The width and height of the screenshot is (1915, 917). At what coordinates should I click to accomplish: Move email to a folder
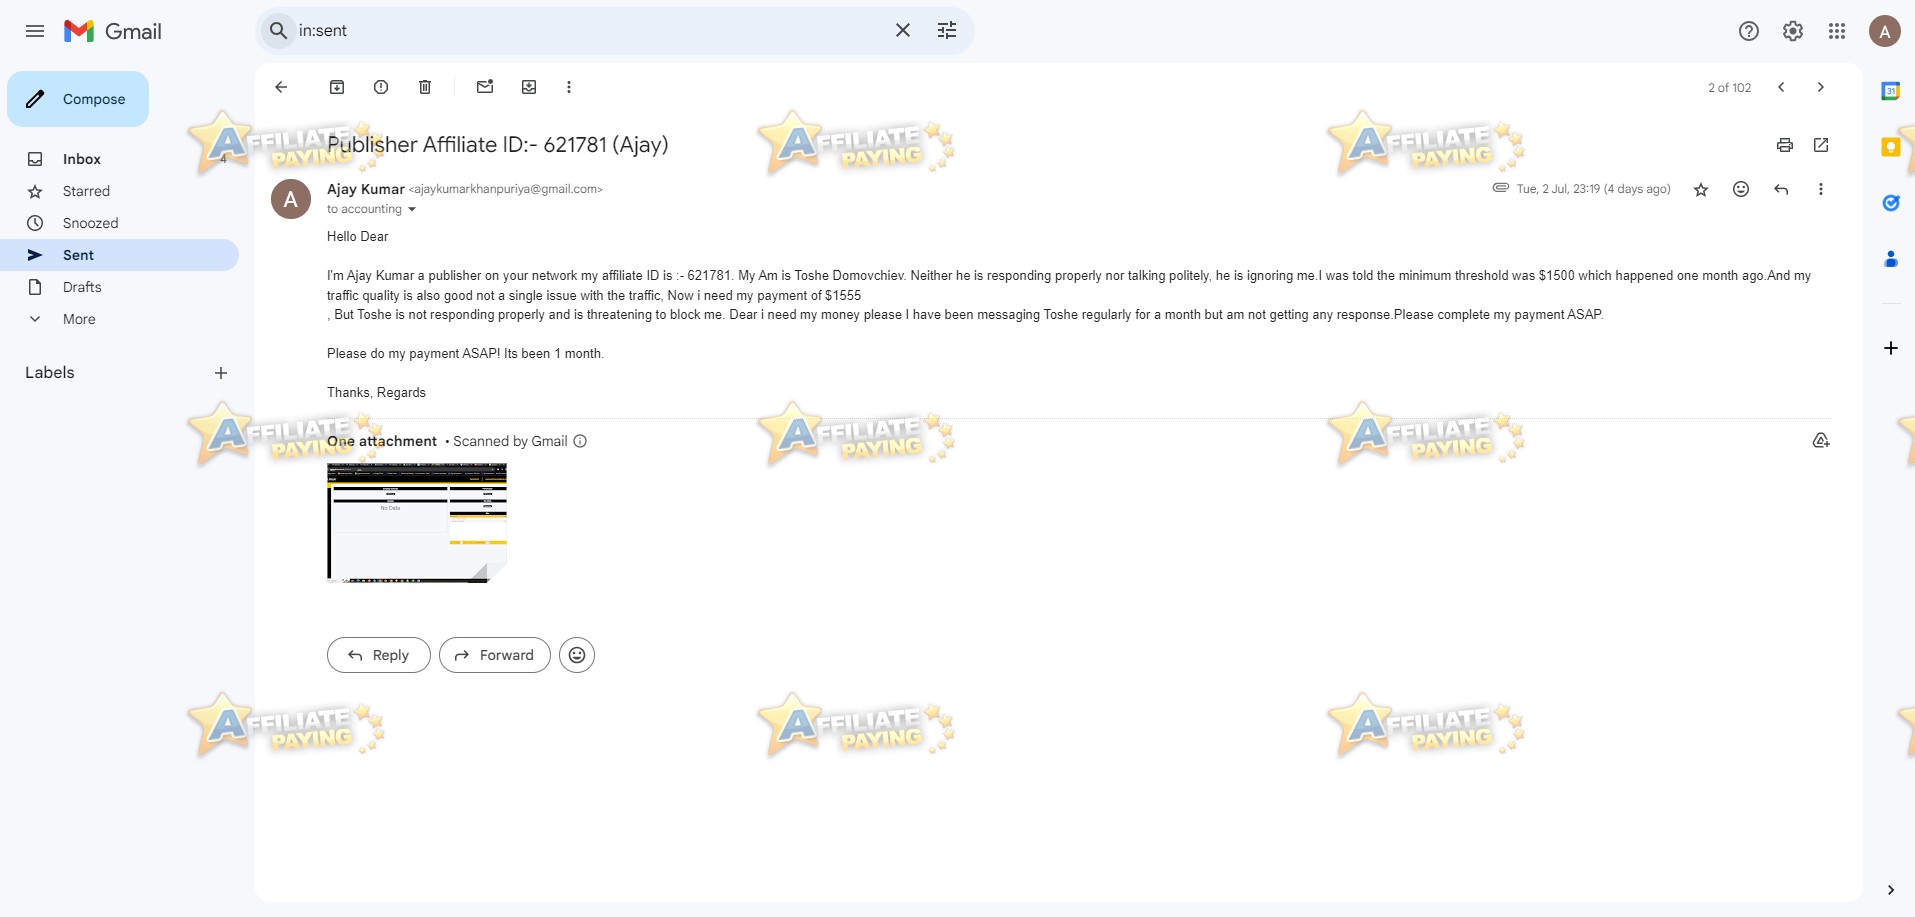click(529, 87)
